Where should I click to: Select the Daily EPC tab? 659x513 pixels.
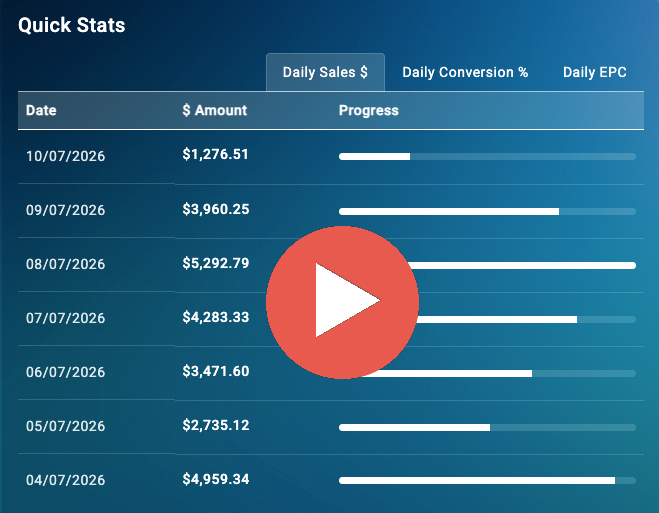point(594,72)
